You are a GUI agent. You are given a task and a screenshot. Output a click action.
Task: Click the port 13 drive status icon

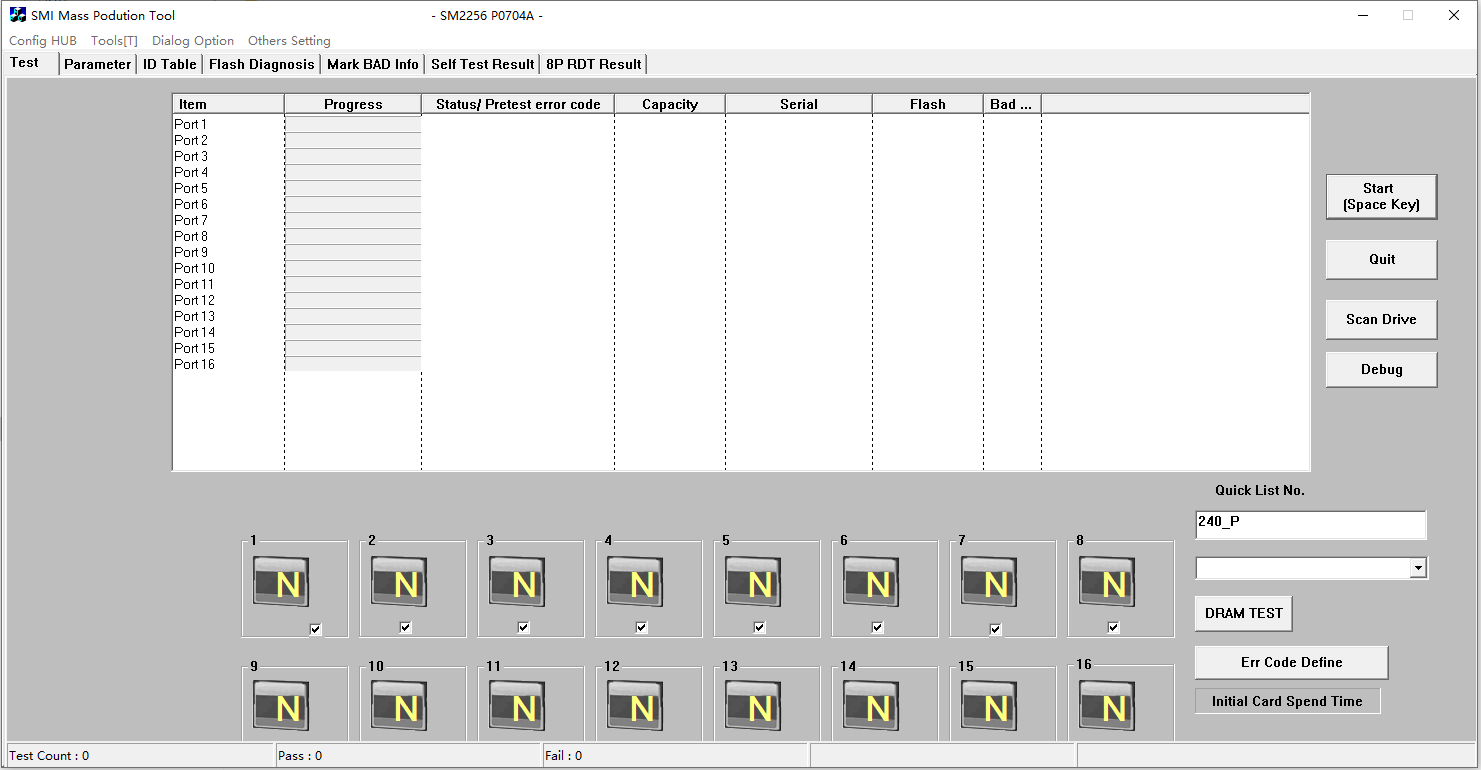(753, 706)
